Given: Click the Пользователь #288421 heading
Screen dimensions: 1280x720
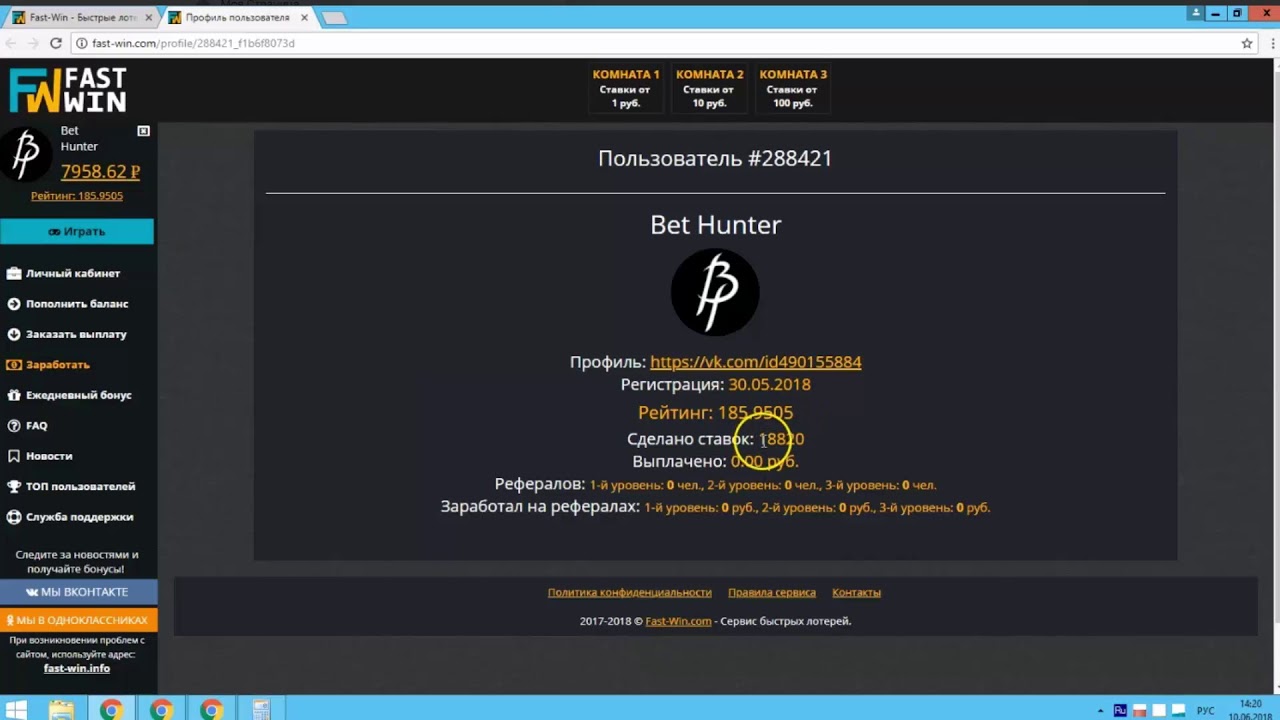Looking at the screenshot, I should tap(715, 158).
